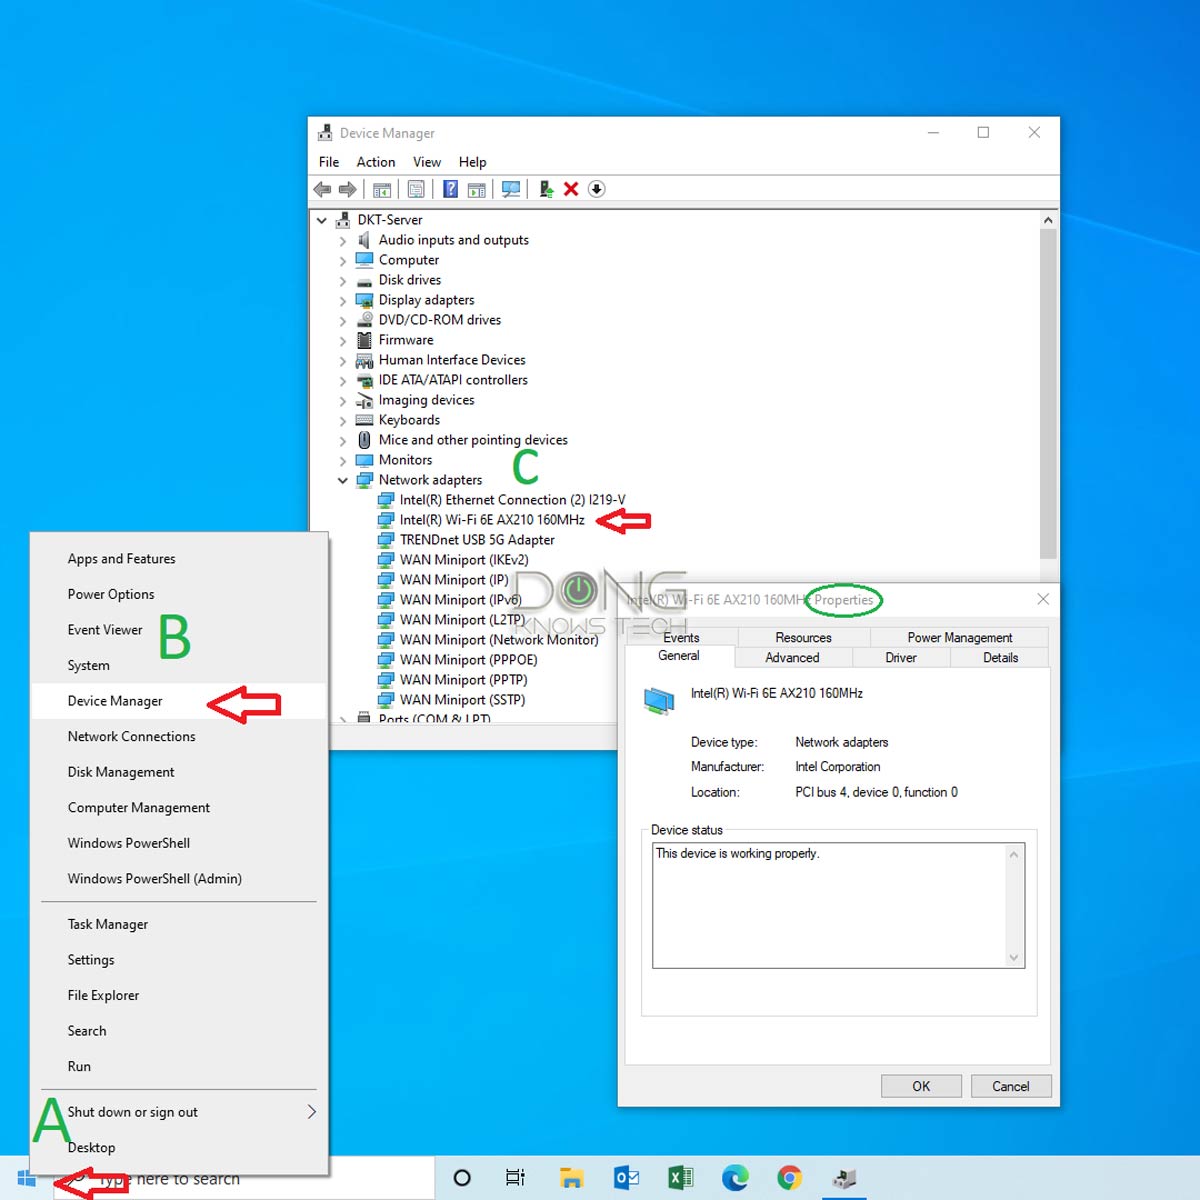Click the Disable device down-arrow toolbar icon

596,189
